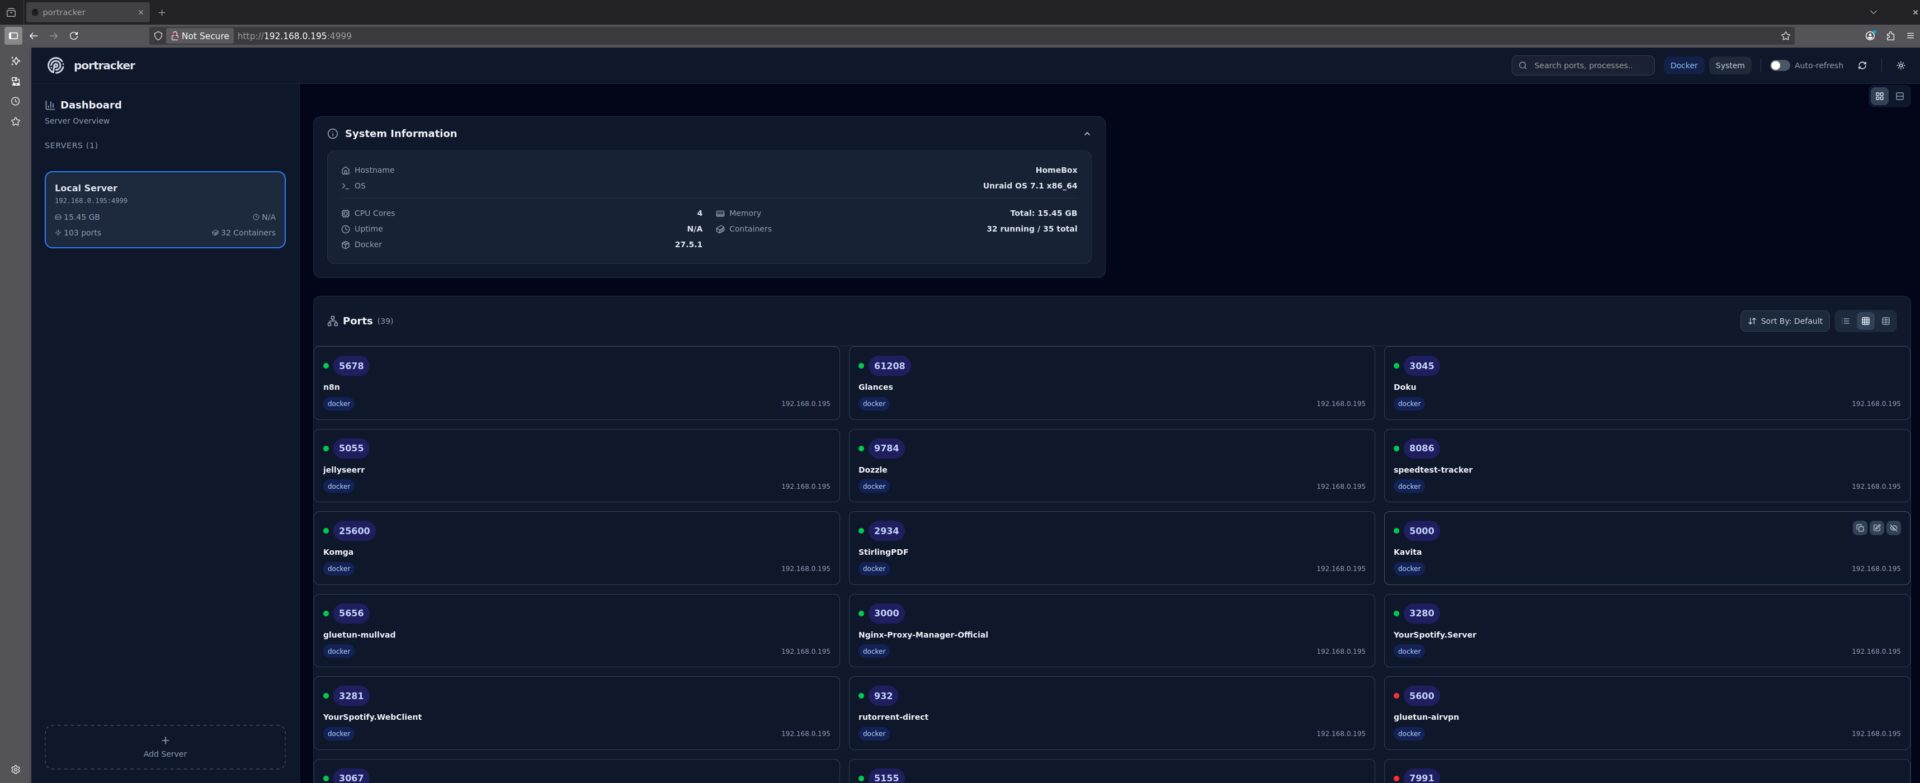This screenshot has width=1920, height=783.
Task: Open port 932 for rutorrent-direct
Action: [883, 696]
